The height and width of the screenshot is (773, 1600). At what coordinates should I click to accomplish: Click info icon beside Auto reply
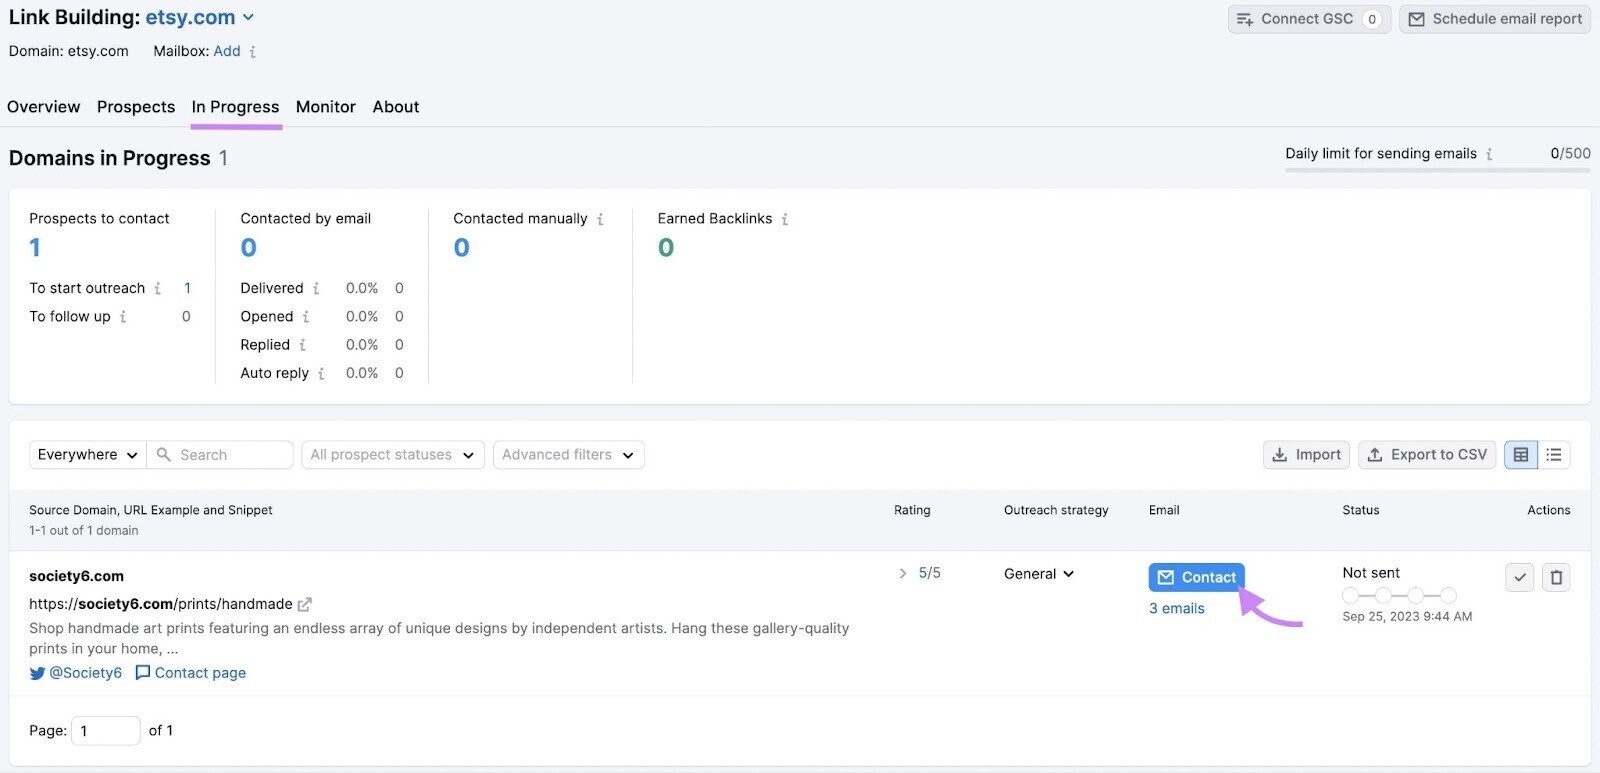[x=321, y=373]
